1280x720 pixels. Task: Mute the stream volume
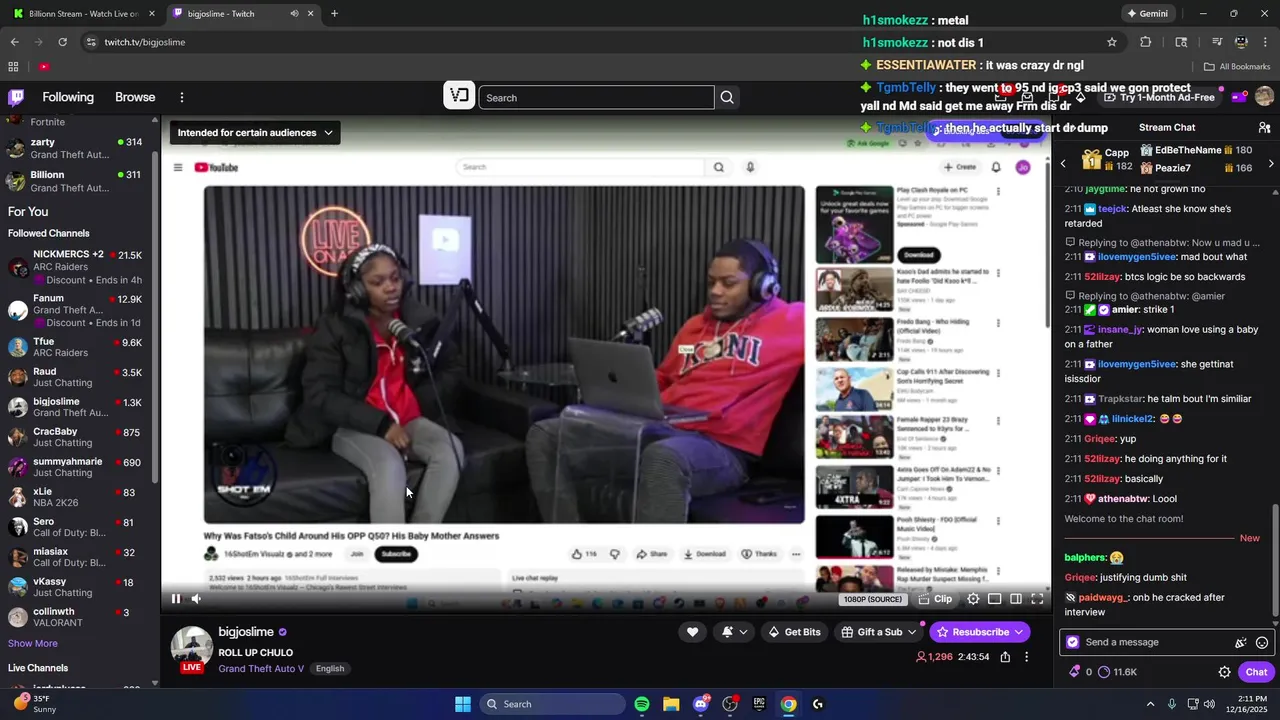click(196, 599)
